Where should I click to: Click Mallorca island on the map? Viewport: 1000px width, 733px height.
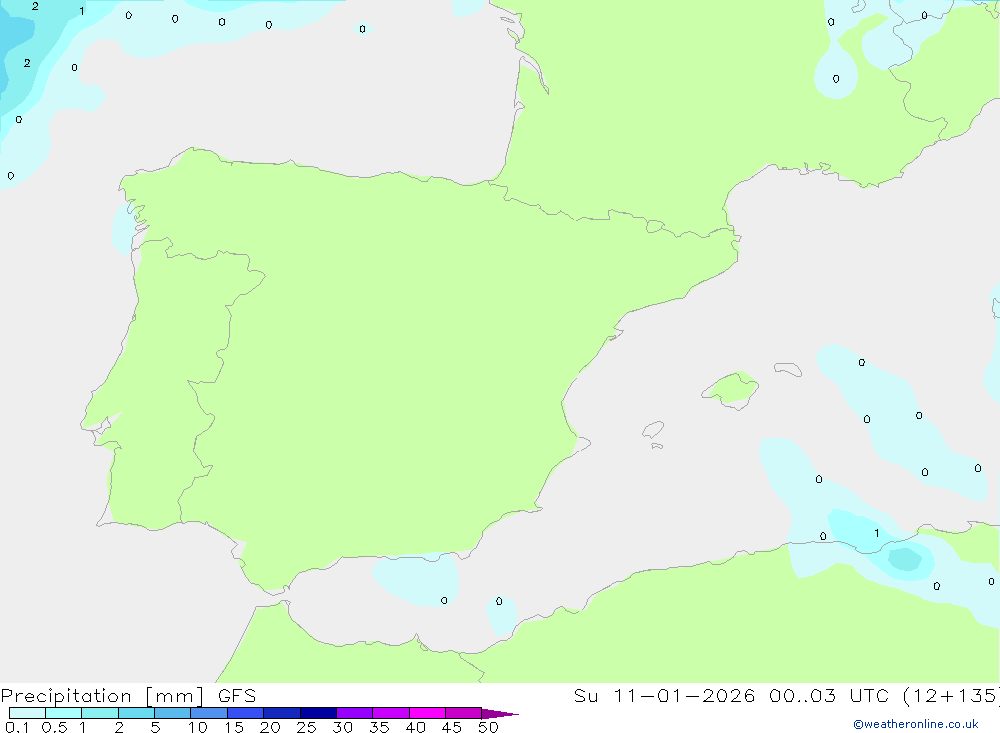[731, 390]
